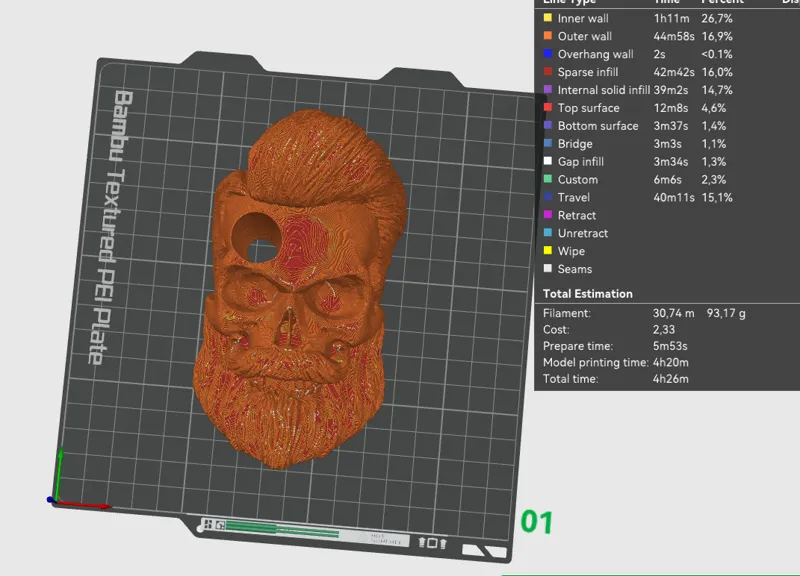This screenshot has height=576, width=800.
Task: Hide Internal solid infill line type
Action: click(x=547, y=89)
